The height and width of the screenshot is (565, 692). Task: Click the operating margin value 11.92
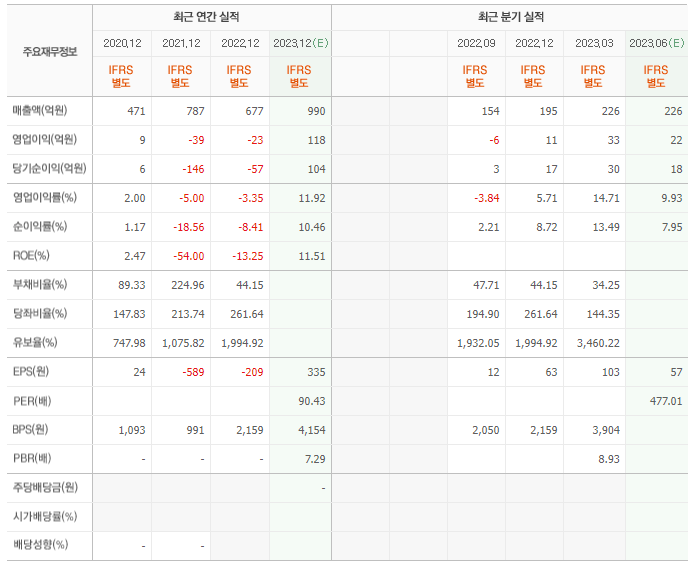tap(312, 198)
